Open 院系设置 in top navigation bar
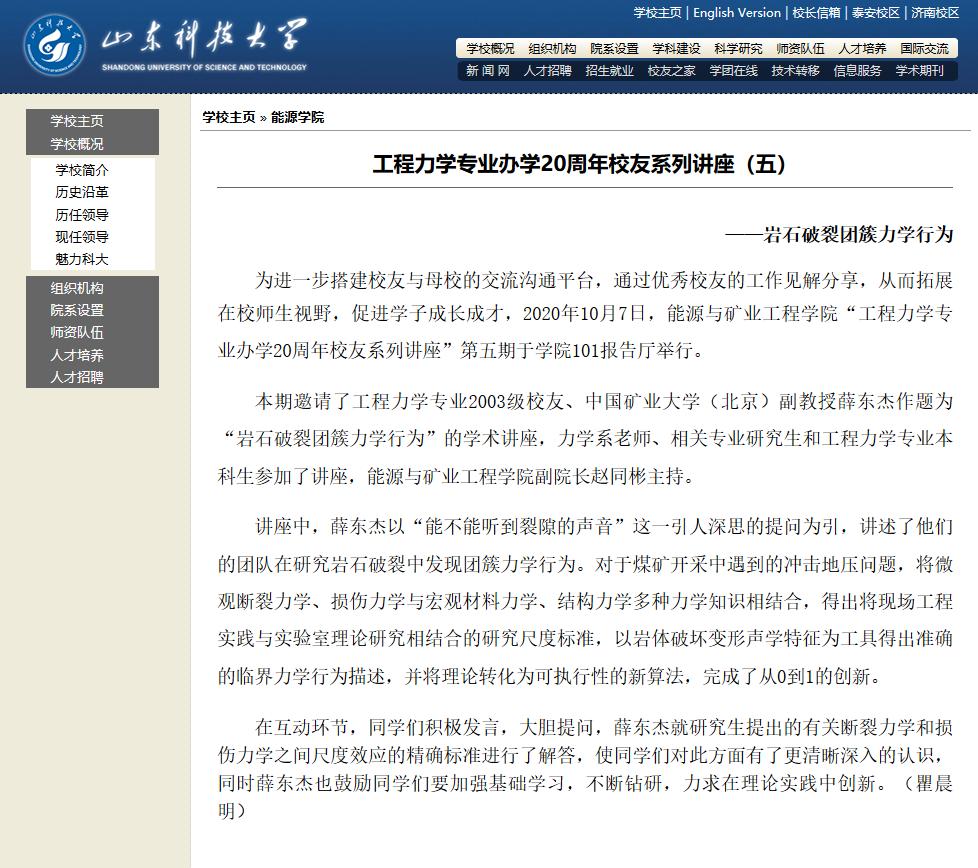This screenshot has height=868, width=978. pyautogui.click(x=614, y=49)
